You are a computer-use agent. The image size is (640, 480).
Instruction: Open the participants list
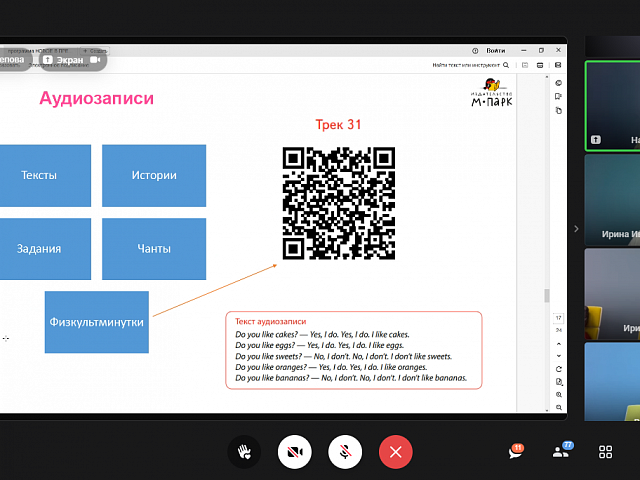pos(560,452)
